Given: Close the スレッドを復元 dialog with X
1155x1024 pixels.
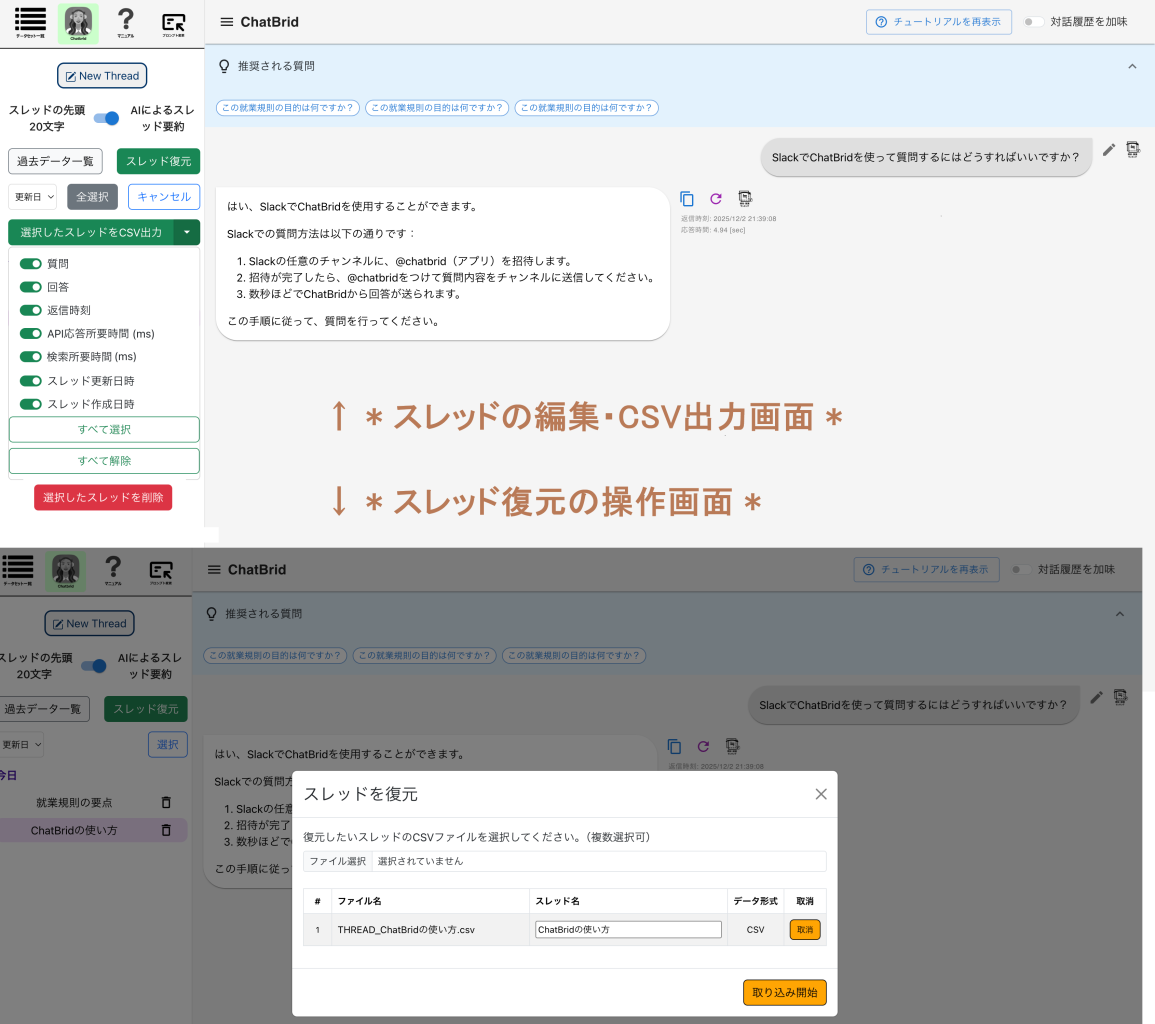Looking at the screenshot, I should coord(821,794).
